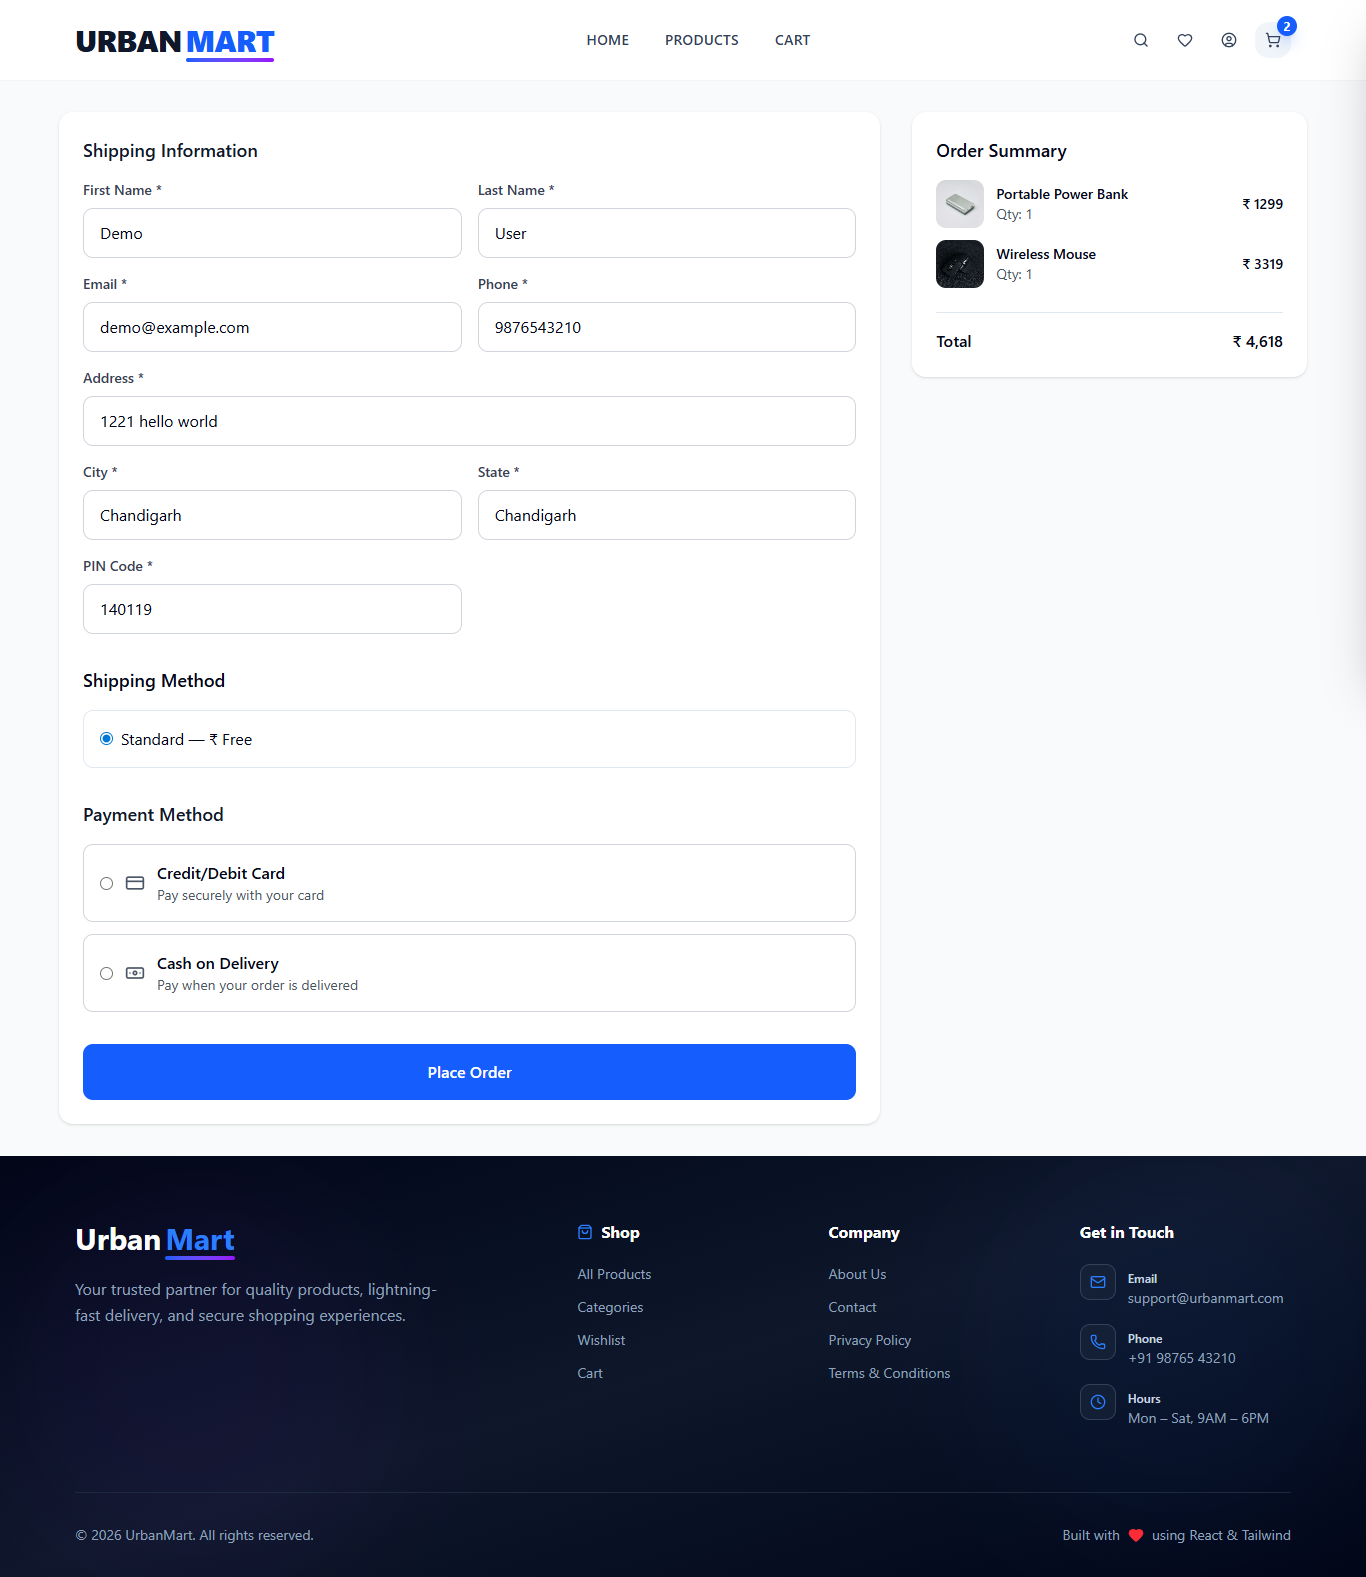Focus the PIN Code input field
The width and height of the screenshot is (1366, 1577).
pos(272,609)
